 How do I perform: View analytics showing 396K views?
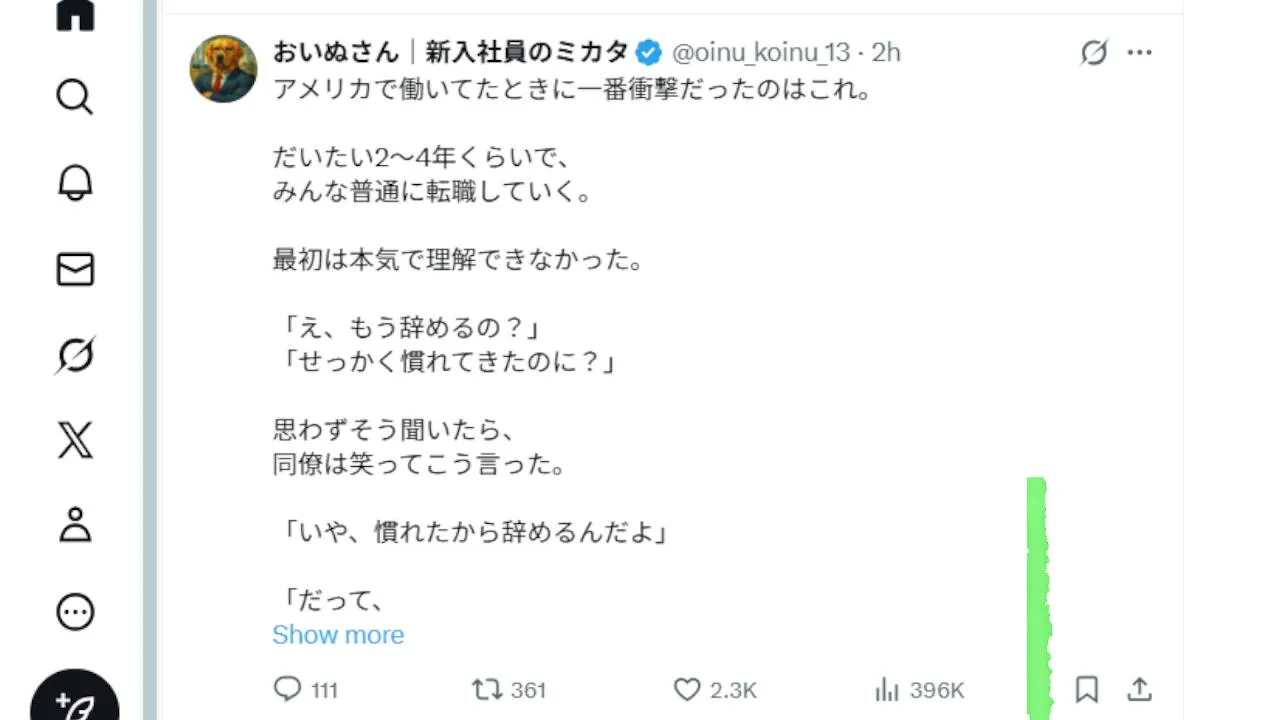tap(887, 689)
